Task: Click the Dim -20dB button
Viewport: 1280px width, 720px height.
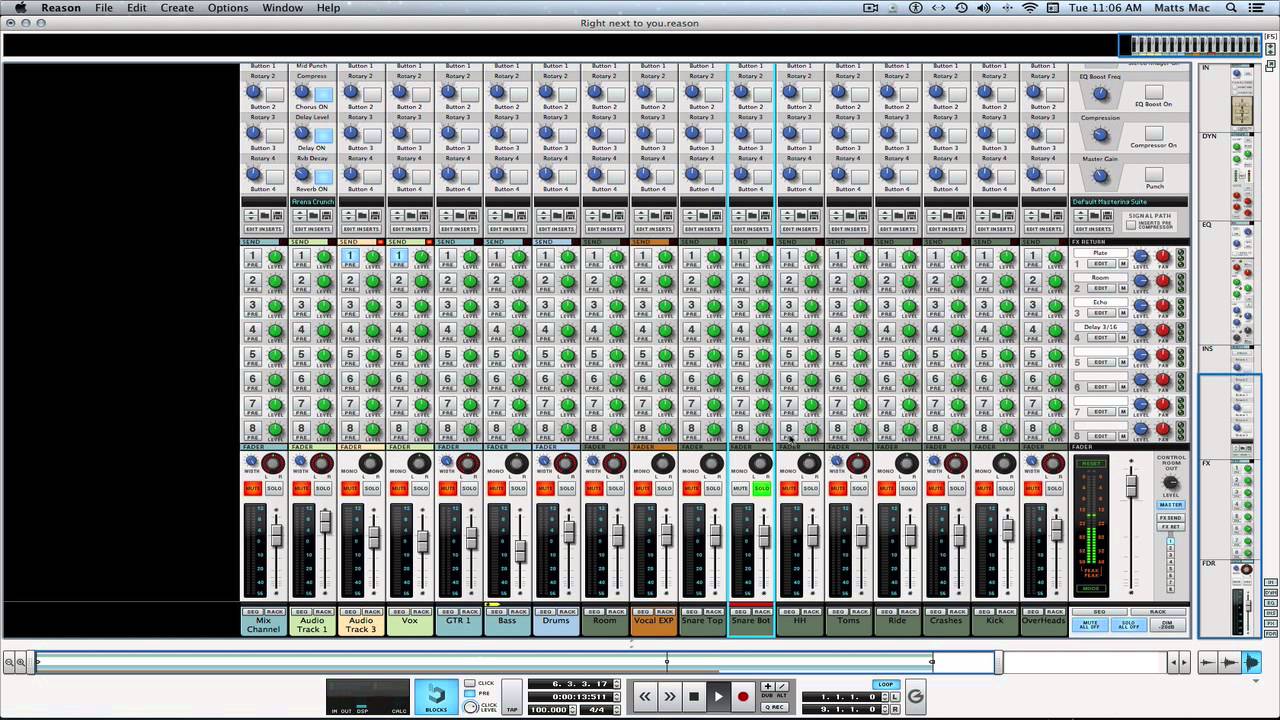Action: (1168, 624)
